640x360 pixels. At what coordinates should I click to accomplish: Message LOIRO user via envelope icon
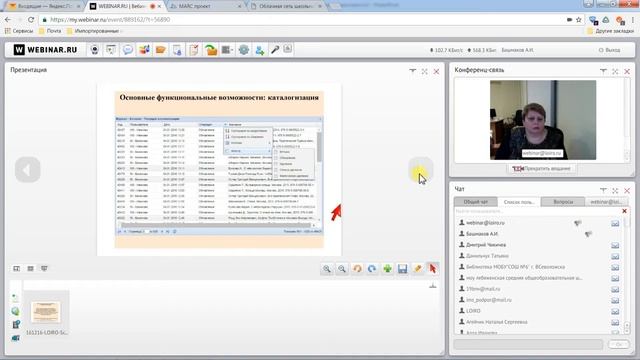[615, 311]
